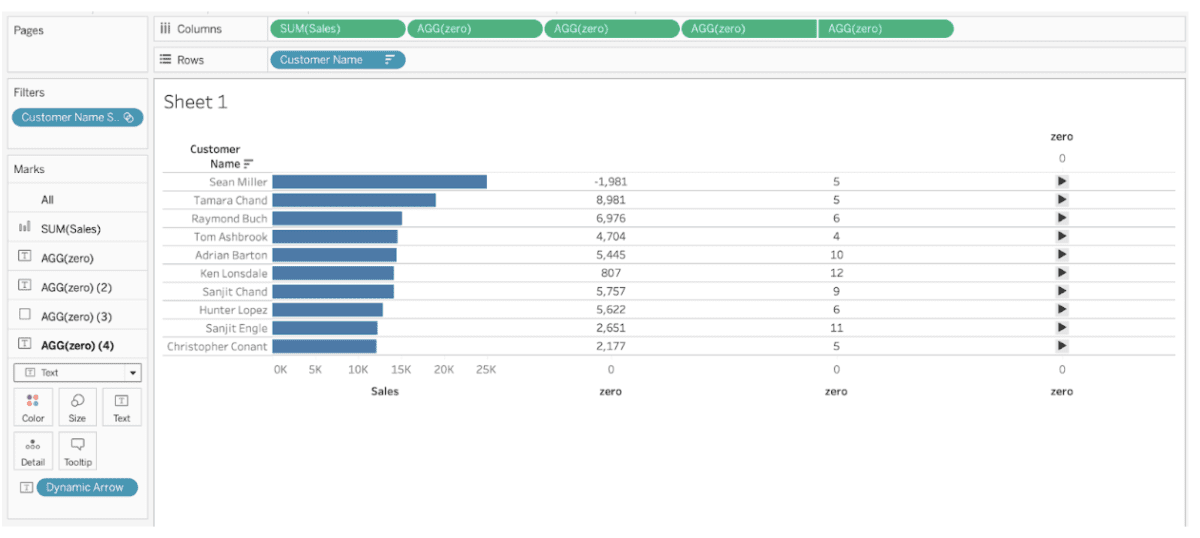Viewport: 1200px width, 538px height.
Task: Open the Tooltip button in Marks card
Action: [x=77, y=451]
